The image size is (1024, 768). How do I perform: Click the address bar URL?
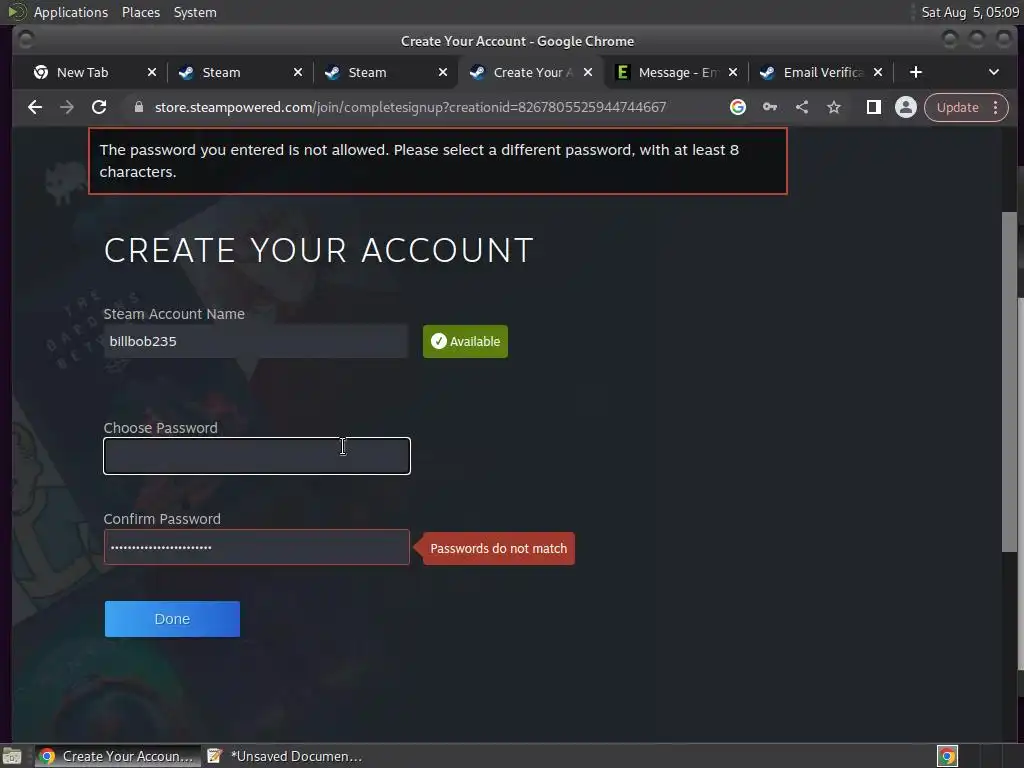click(x=410, y=107)
